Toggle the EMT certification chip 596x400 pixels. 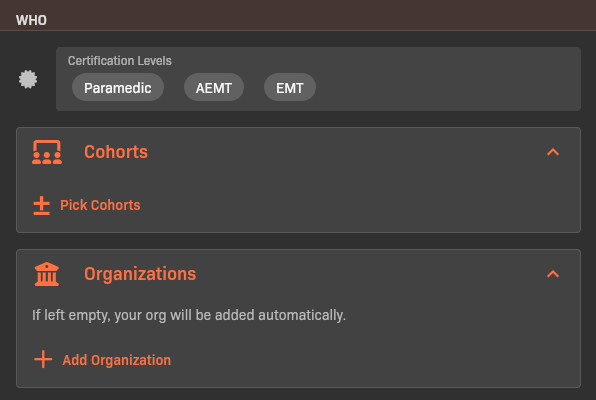point(290,87)
